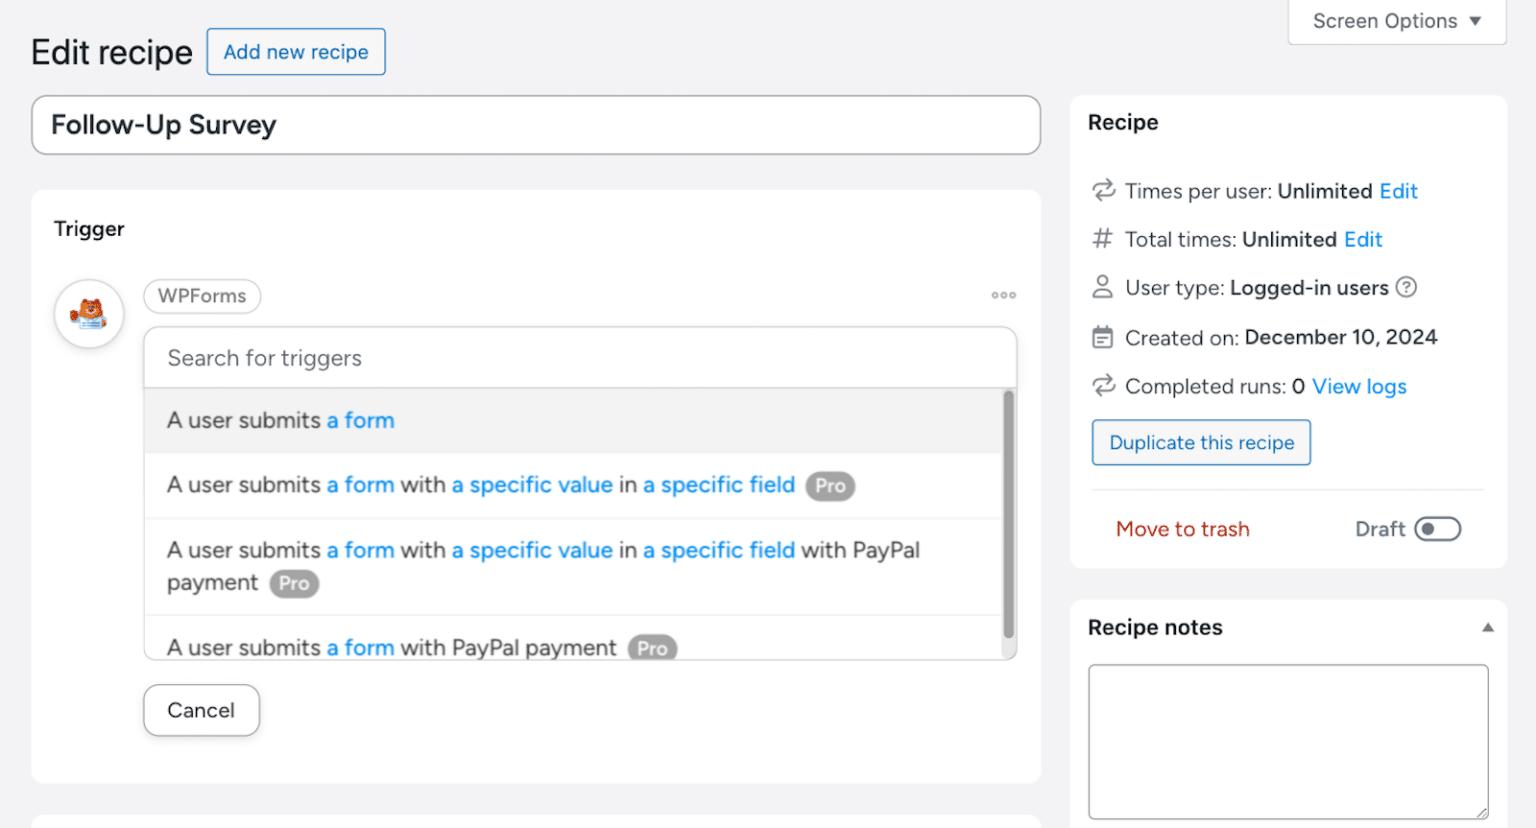Click the runs icon beside Completed runs
The width and height of the screenshot is (1536, 828).
coord(1102,386)
